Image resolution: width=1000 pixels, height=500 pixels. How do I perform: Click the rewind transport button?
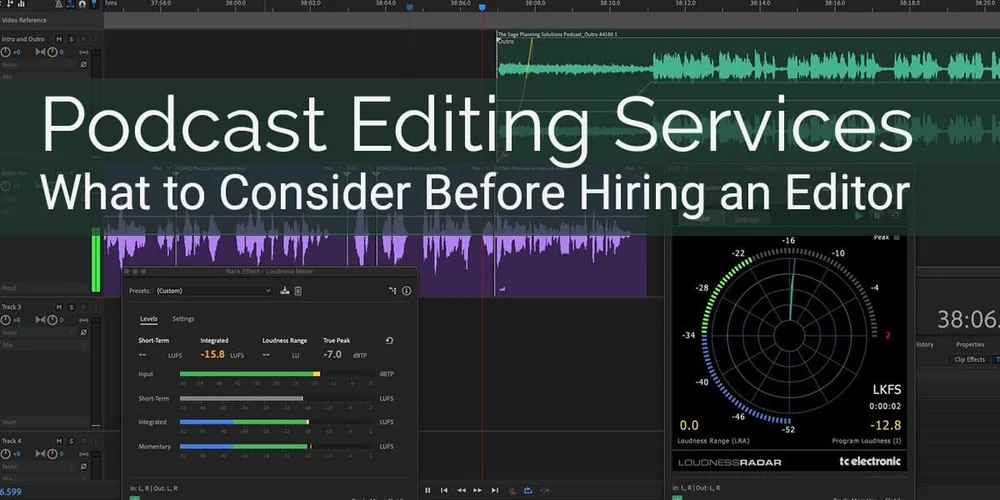[x=461, y=490]
